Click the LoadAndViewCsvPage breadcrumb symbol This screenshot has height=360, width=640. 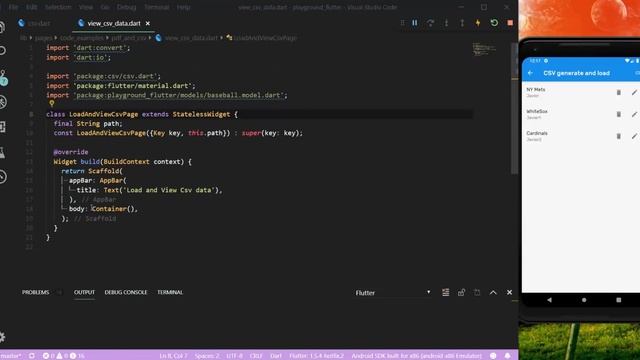[x=265, y=38]
